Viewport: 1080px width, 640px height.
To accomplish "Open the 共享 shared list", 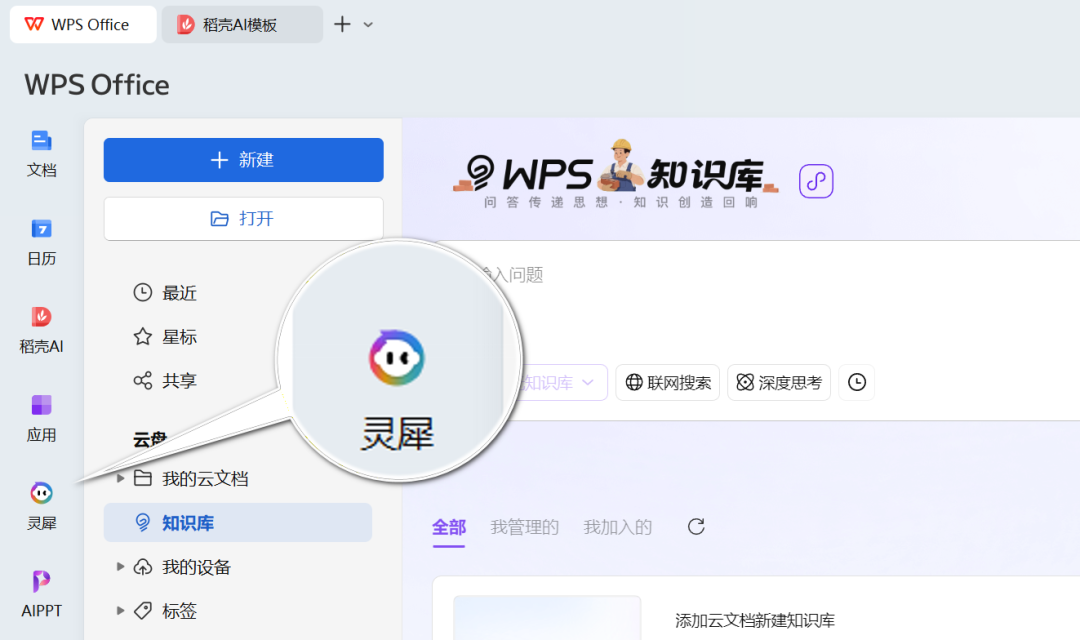I will pyautogui.click(x=165, y=380).
